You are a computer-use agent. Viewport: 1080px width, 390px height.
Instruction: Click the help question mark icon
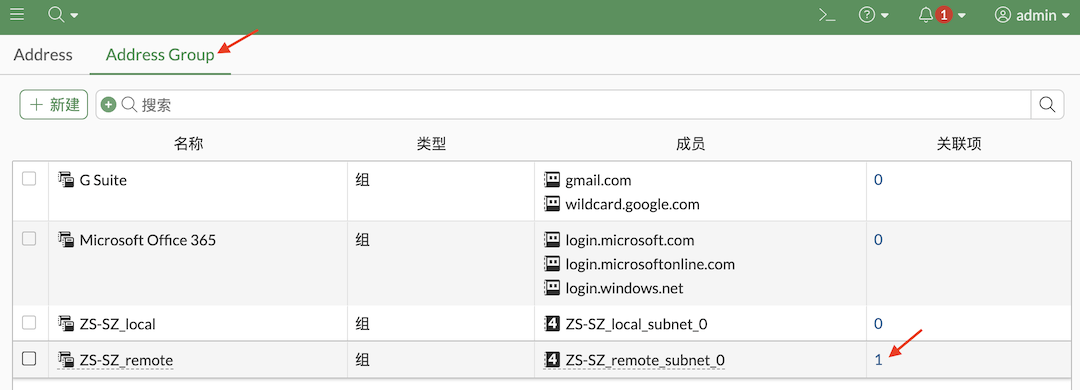867,14
